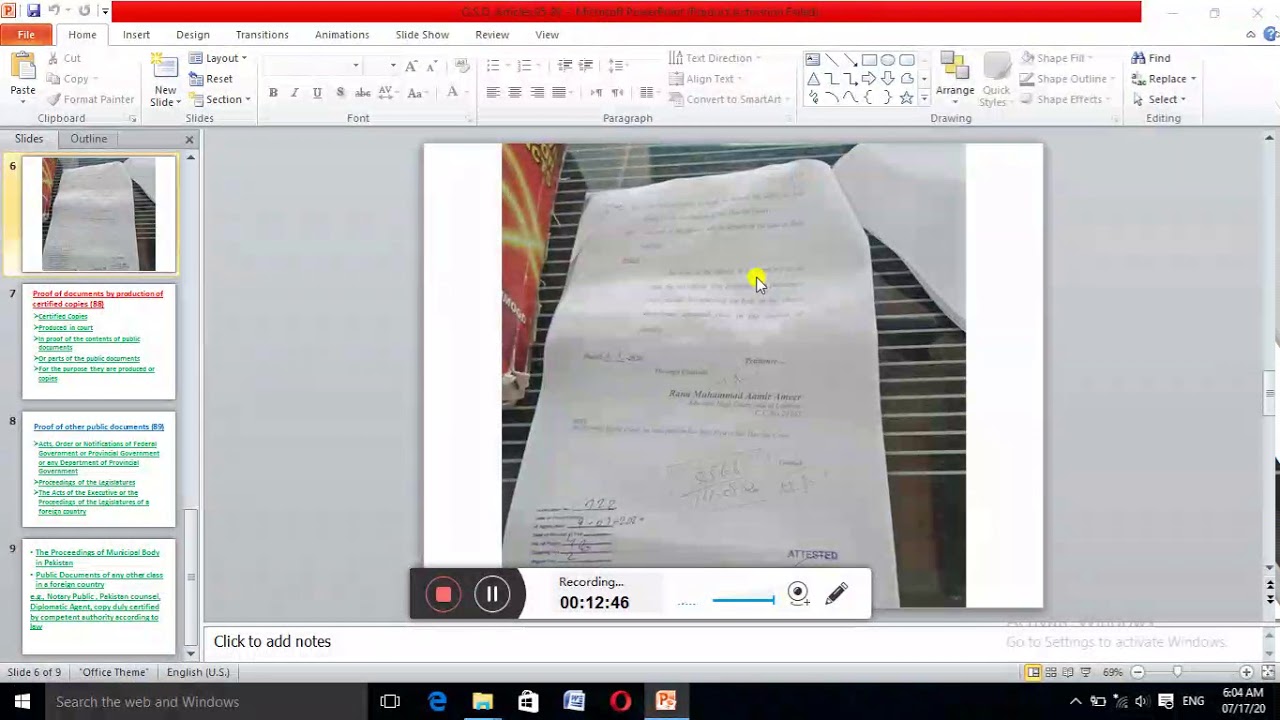
Task: Open the Layout dropdown
Action: (218, 58)
